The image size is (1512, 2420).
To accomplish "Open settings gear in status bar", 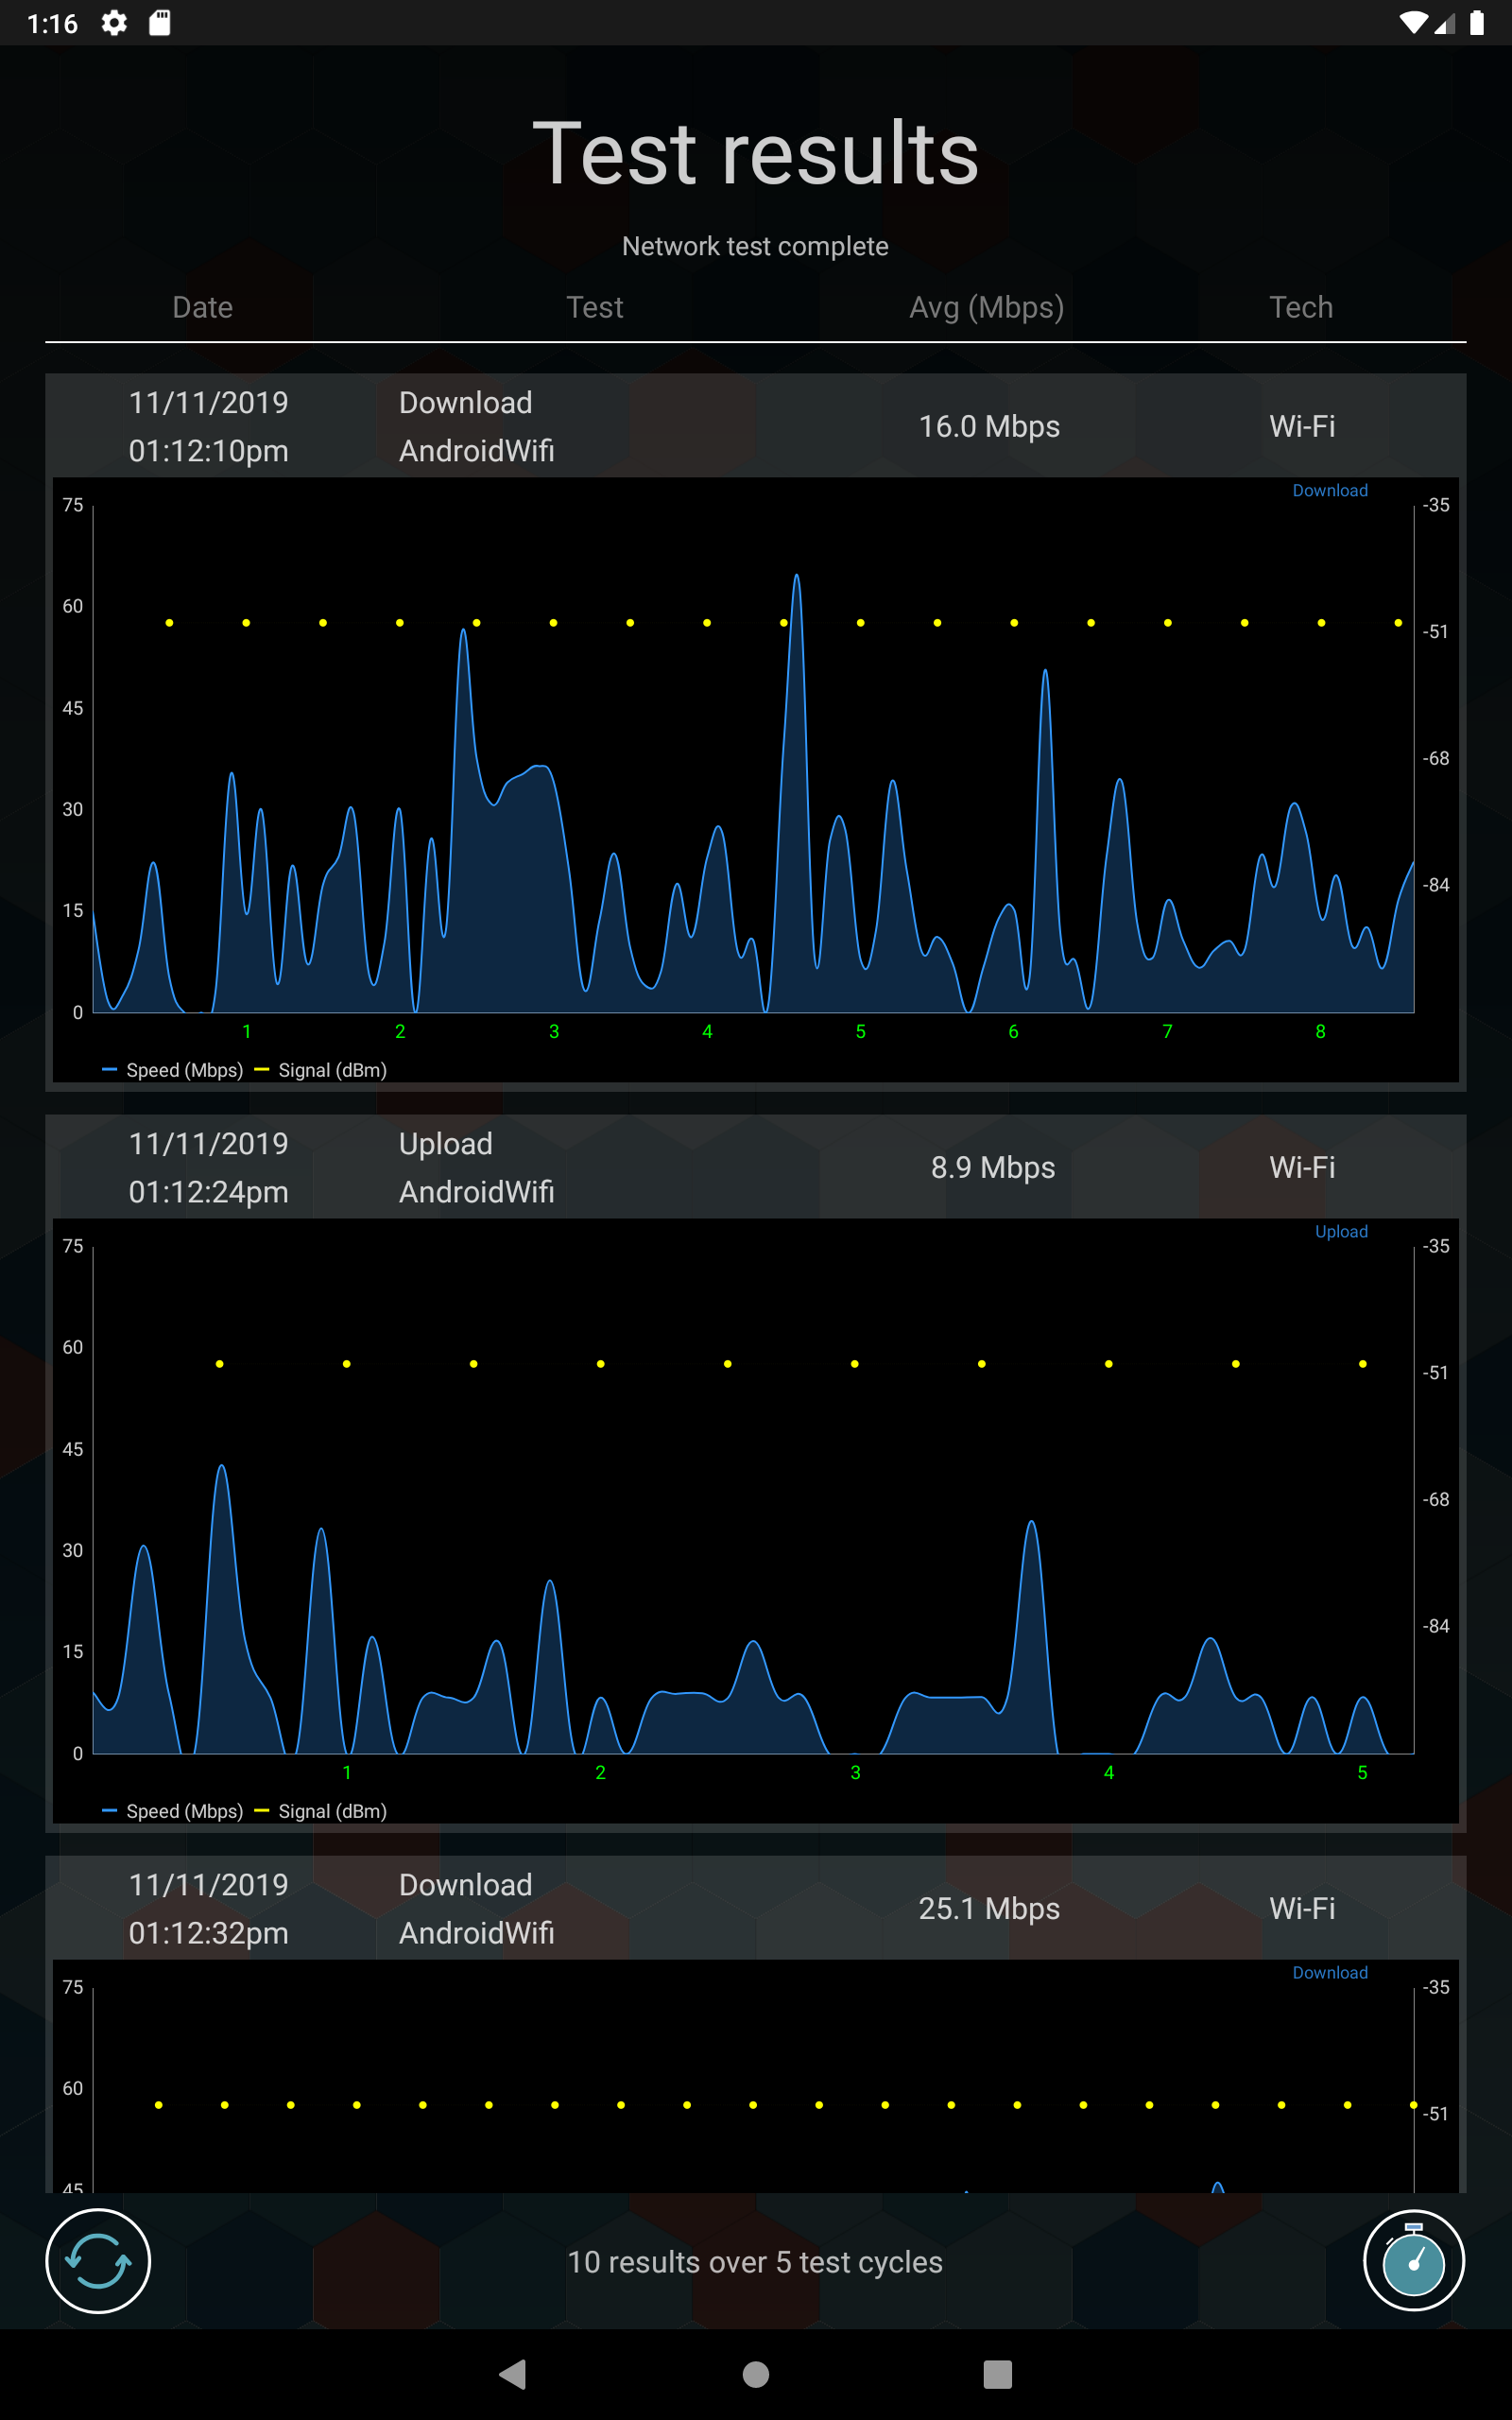I will tap(114, 23).
